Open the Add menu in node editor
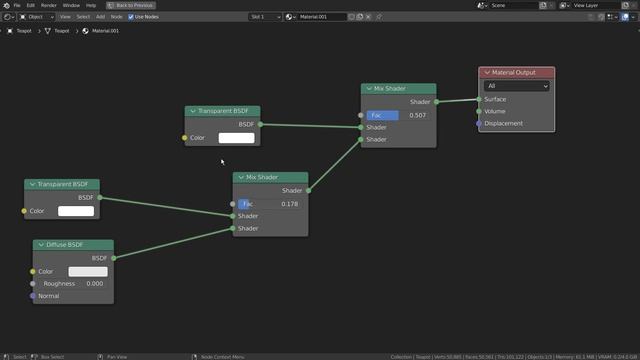640x360 pixels. (x=100, y=17)
